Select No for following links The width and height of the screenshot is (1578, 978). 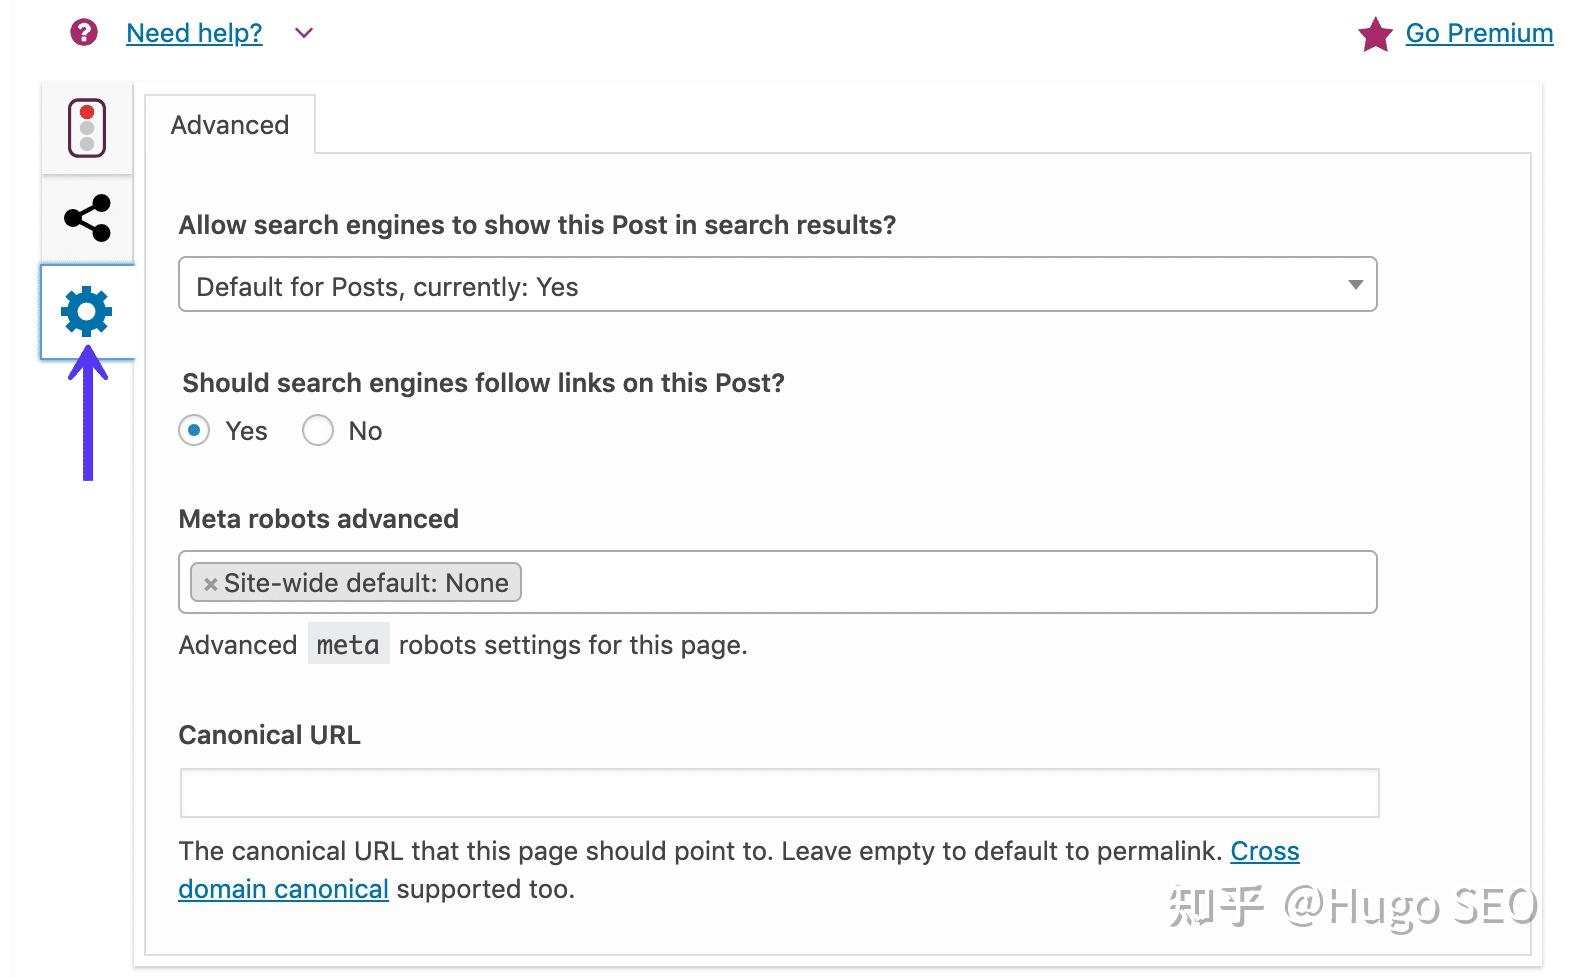click(x=318, y=430)
